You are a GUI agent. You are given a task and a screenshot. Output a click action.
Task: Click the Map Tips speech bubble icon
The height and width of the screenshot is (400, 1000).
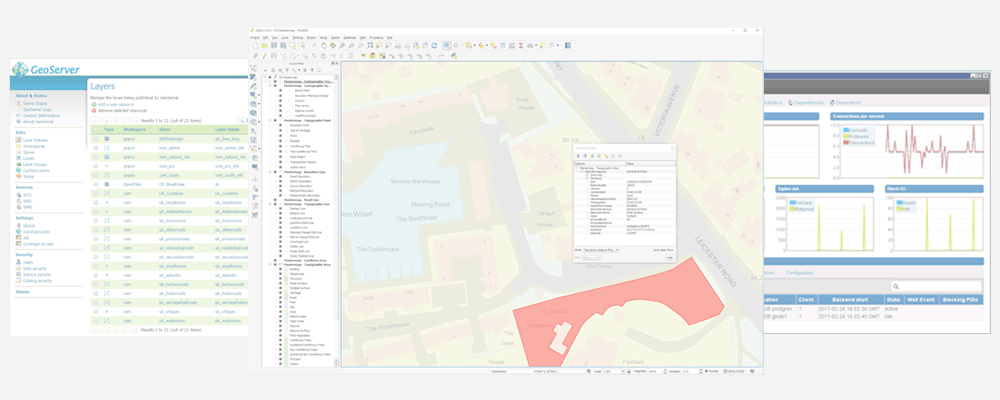pyautogui.click(x=543, y=45)
